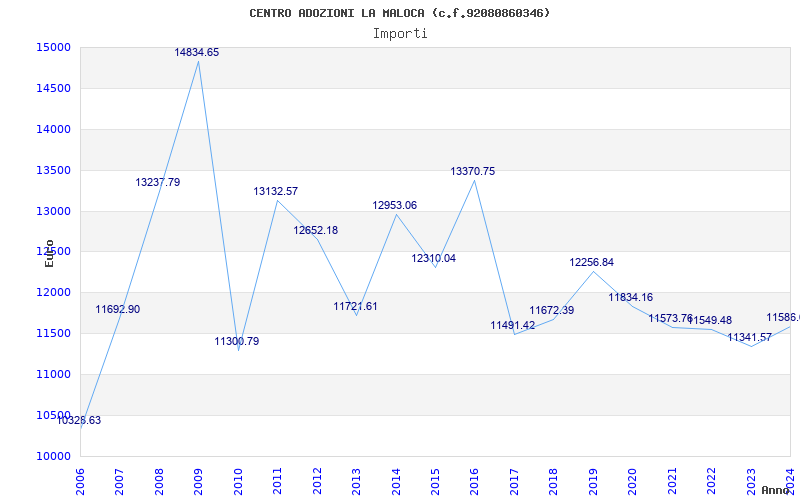Viewport: 800px width, 500px height.
Task: Click the 11300.79 data label
Action: [x=237, y=341]
